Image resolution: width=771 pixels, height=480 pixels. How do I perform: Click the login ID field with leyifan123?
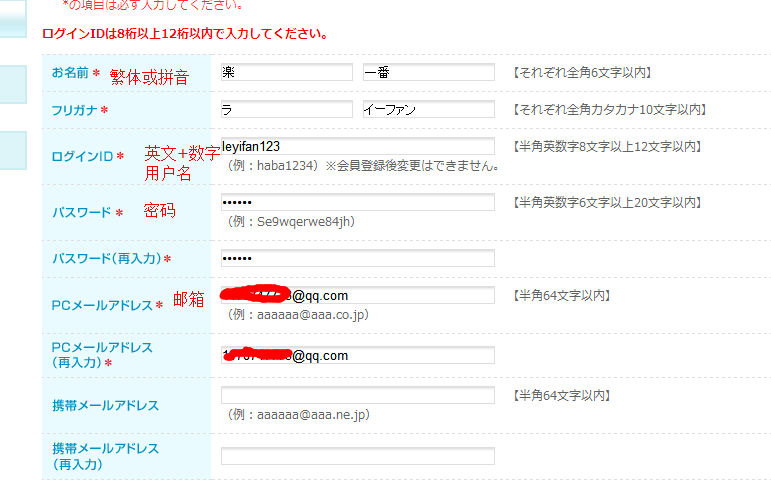pos(357,146)
